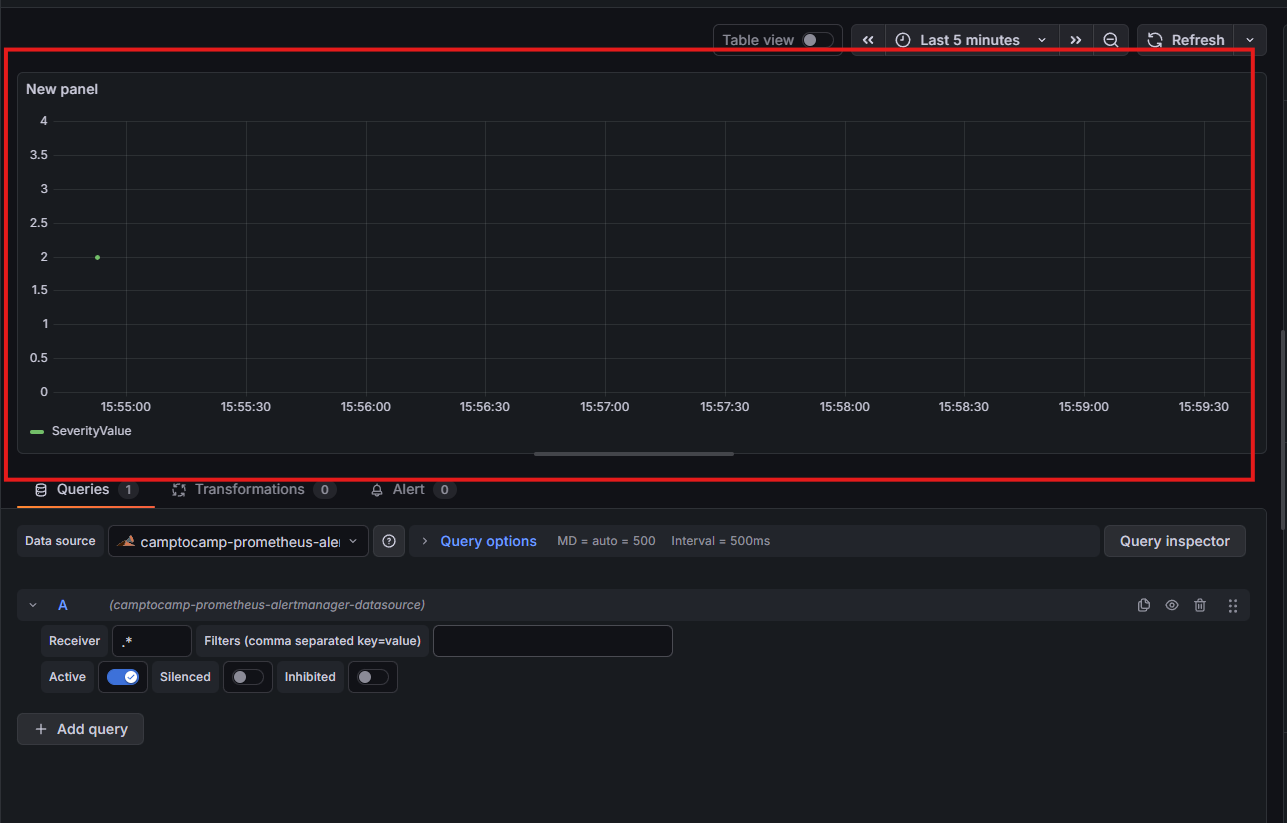Click the zoom out time range icon
Image resolution: width=1287 pixels, height=823 pixels.
(x=1111, y=40)
